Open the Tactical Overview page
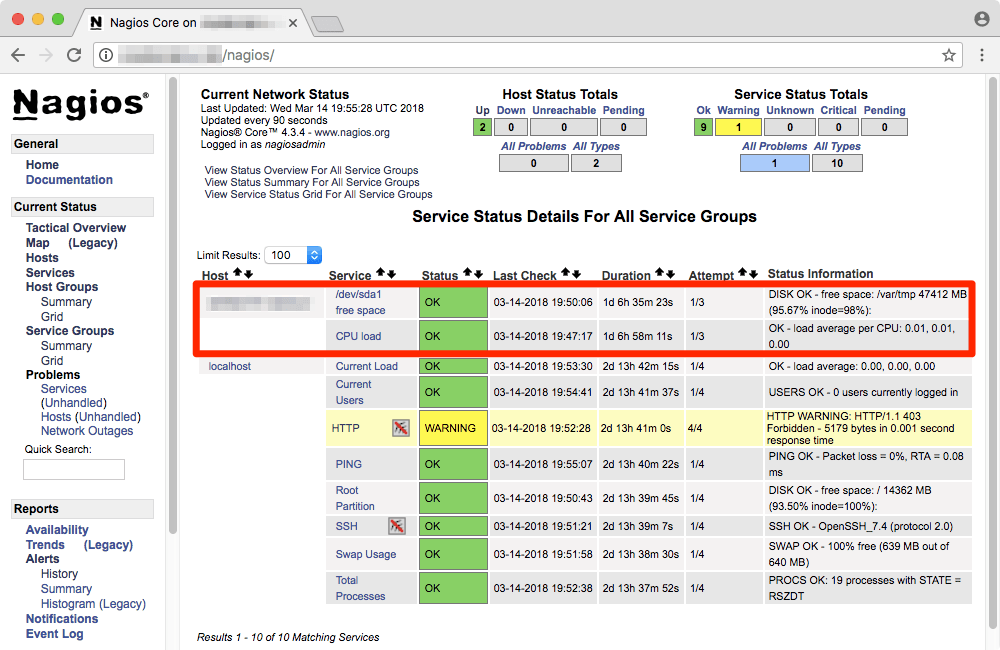Image resolution: width=1000 pixels, height=650 pixels. point(75,227)
